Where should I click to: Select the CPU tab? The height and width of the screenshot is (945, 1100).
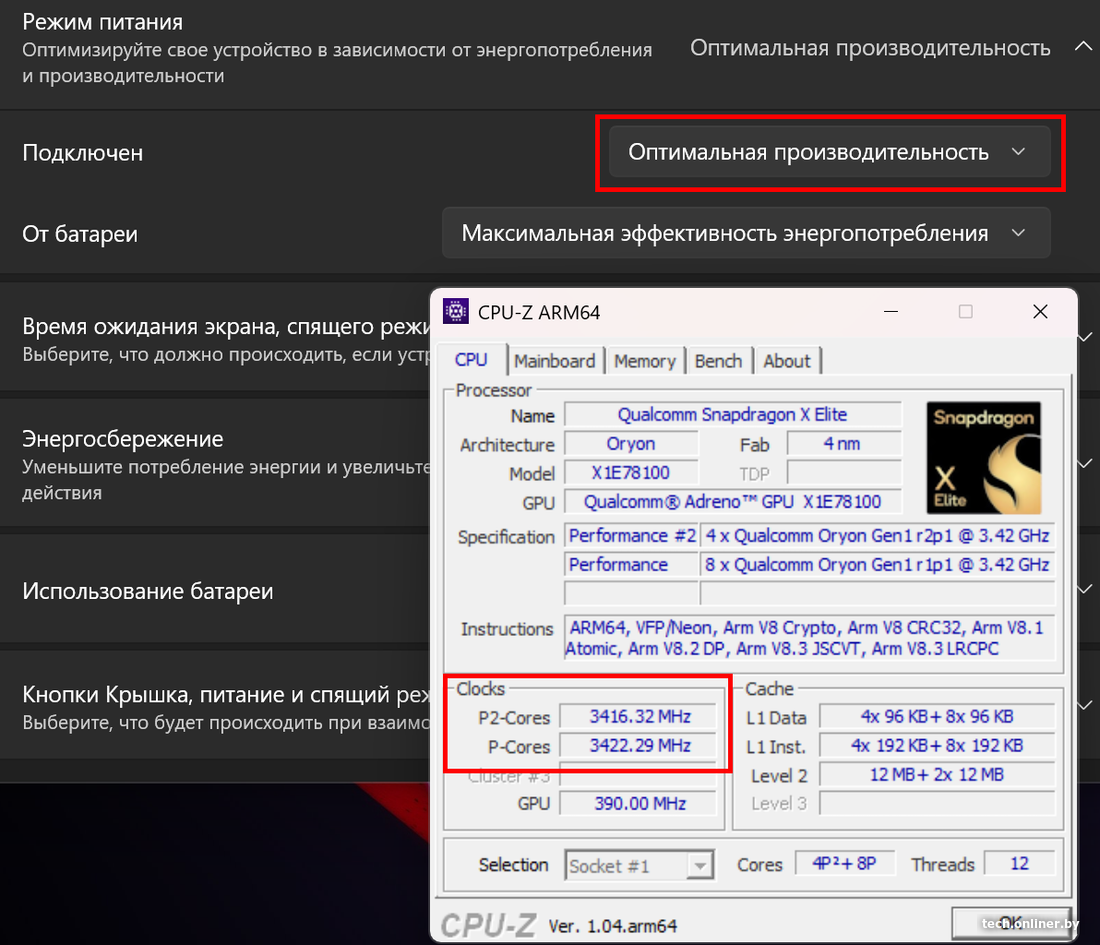tap(471, 359)
